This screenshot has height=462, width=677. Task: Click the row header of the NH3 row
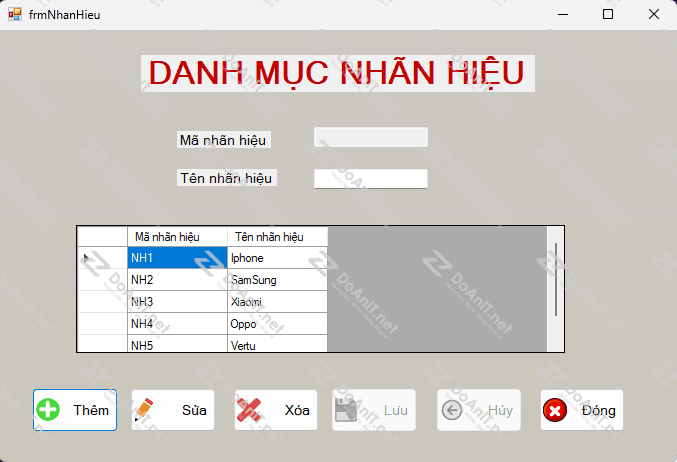click(x=102, y=302)
